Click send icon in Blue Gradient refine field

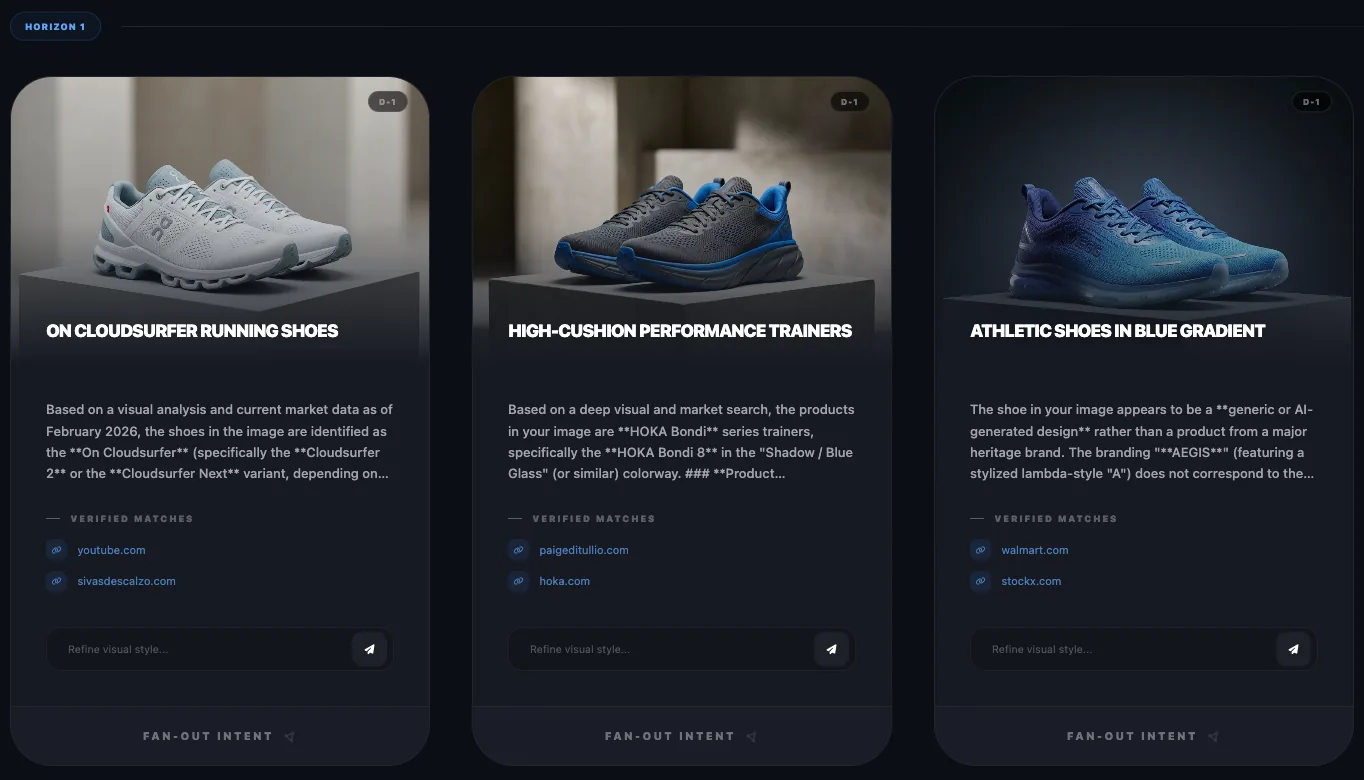(x=1293, y=649)
